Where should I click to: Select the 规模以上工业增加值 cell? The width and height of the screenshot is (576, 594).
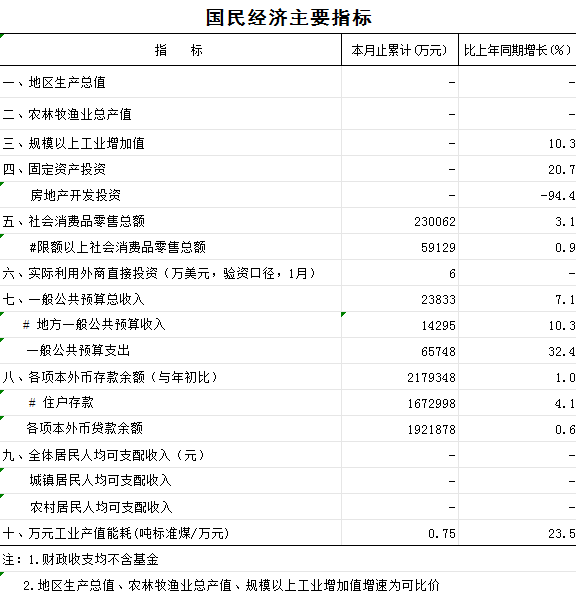click(171, 143)
